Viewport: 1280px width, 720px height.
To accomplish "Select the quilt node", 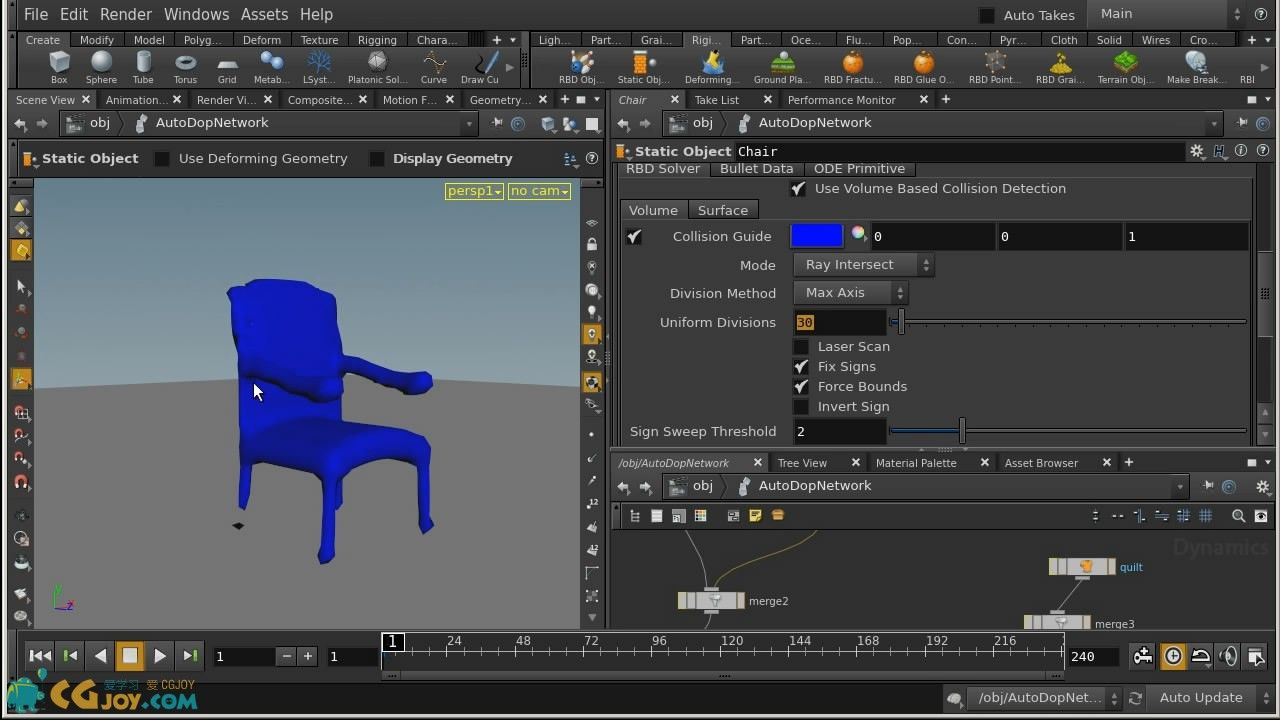I will 1082,567.
